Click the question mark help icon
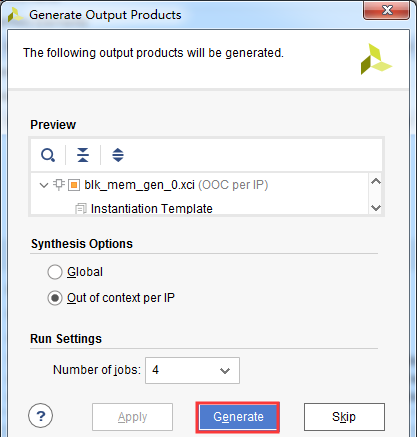Screen dimensions: 417x437 pos(40,416)
